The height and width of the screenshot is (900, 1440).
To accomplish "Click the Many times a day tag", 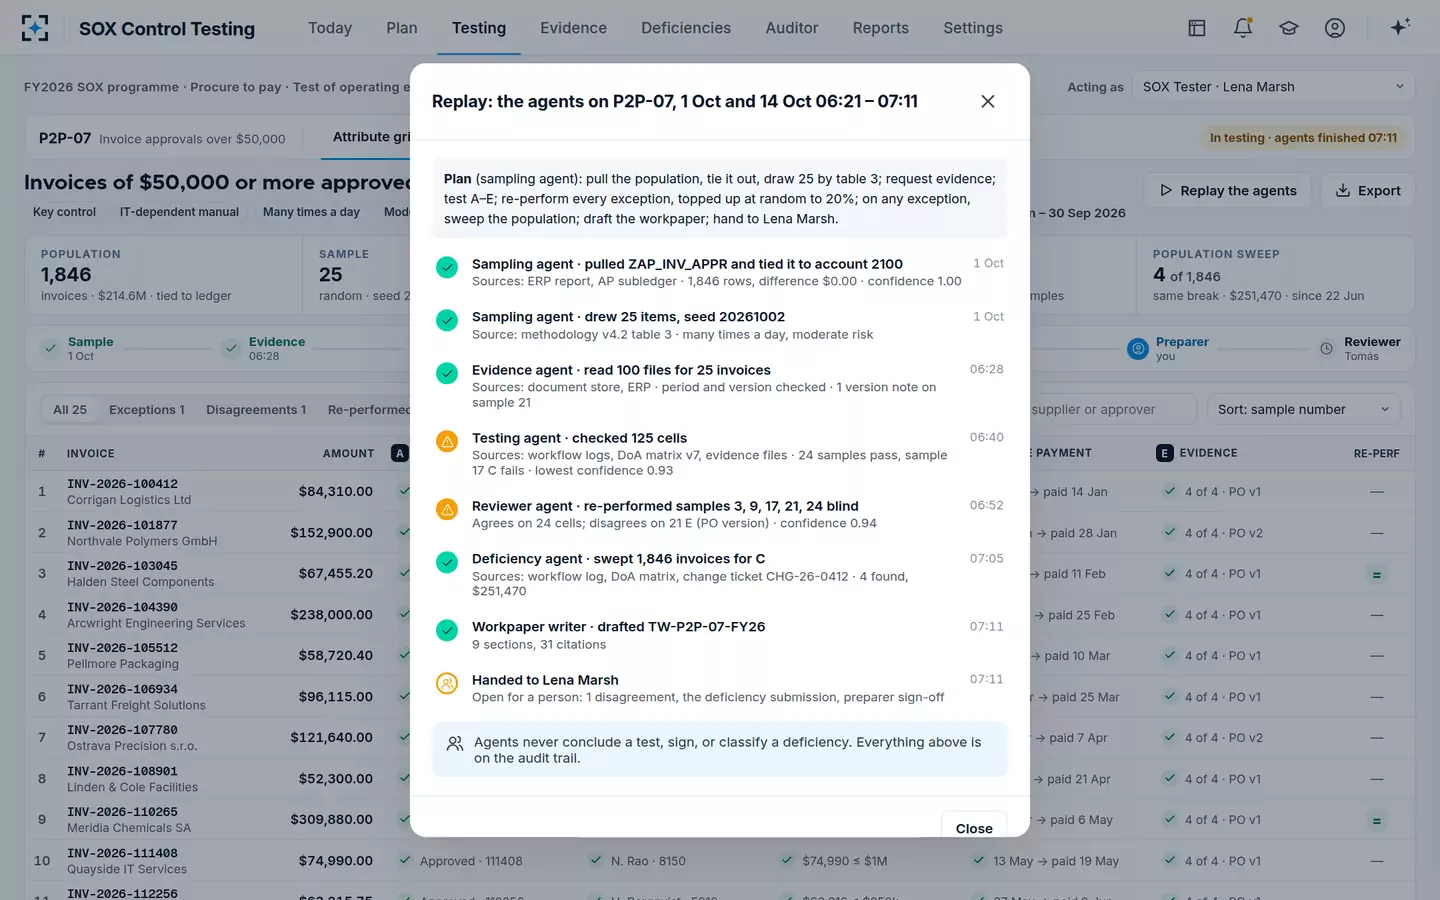I will point(311,212).
